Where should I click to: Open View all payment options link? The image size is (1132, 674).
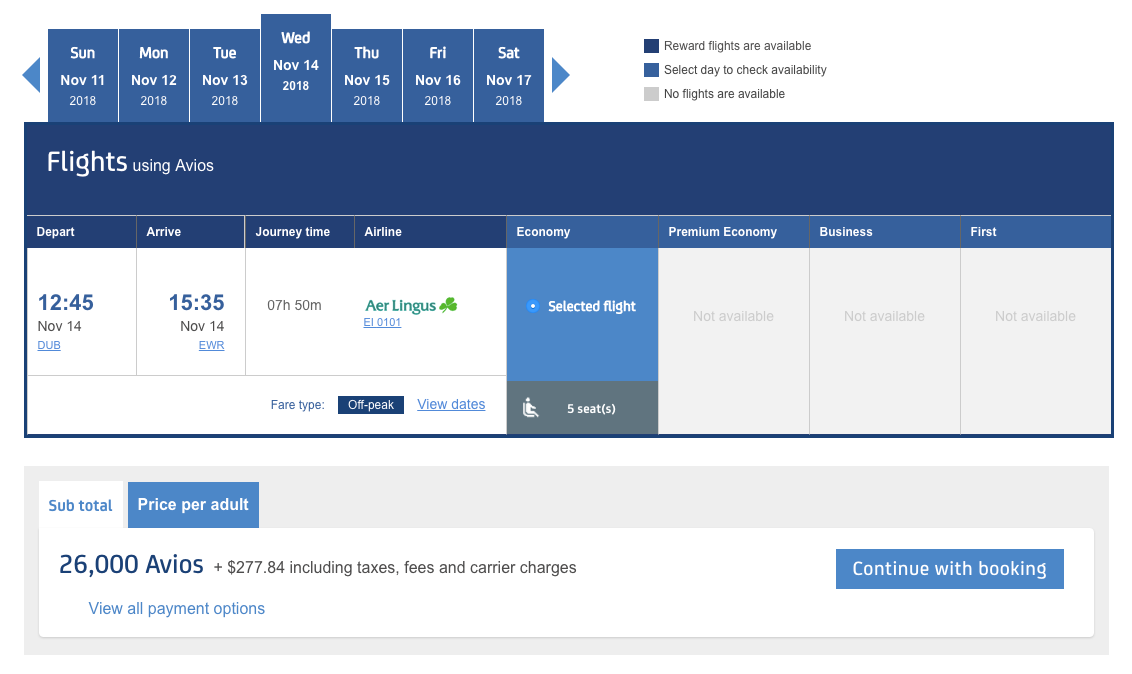pos(177,608)
